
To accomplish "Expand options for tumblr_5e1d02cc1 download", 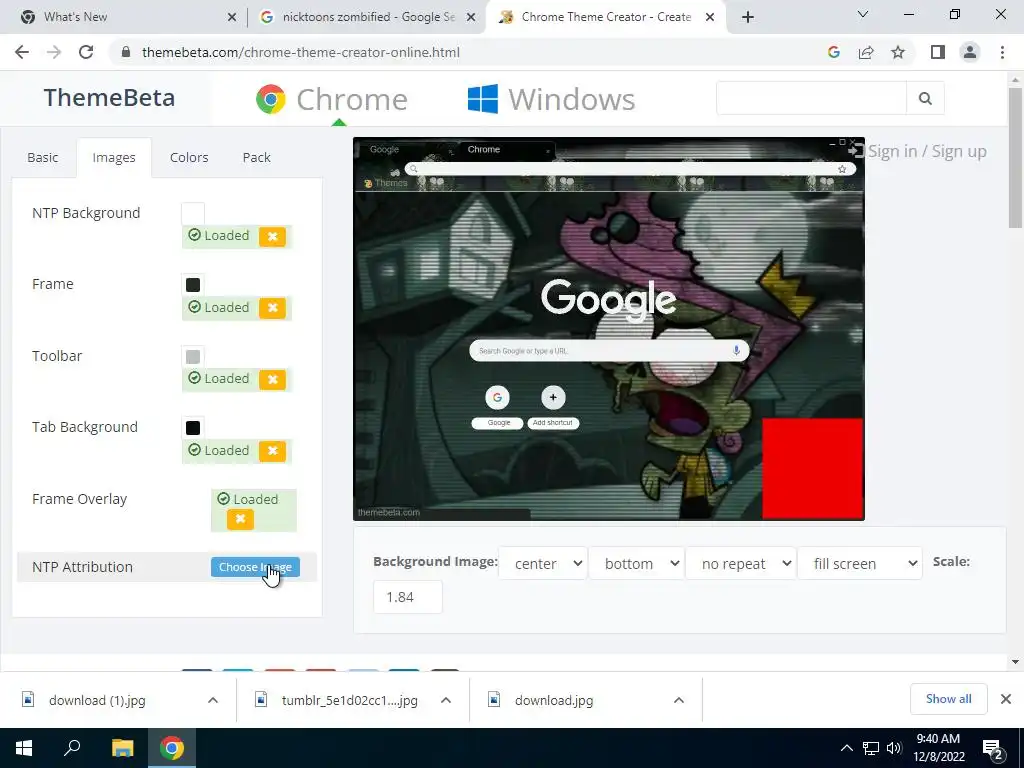I will [x=446, y=700].
